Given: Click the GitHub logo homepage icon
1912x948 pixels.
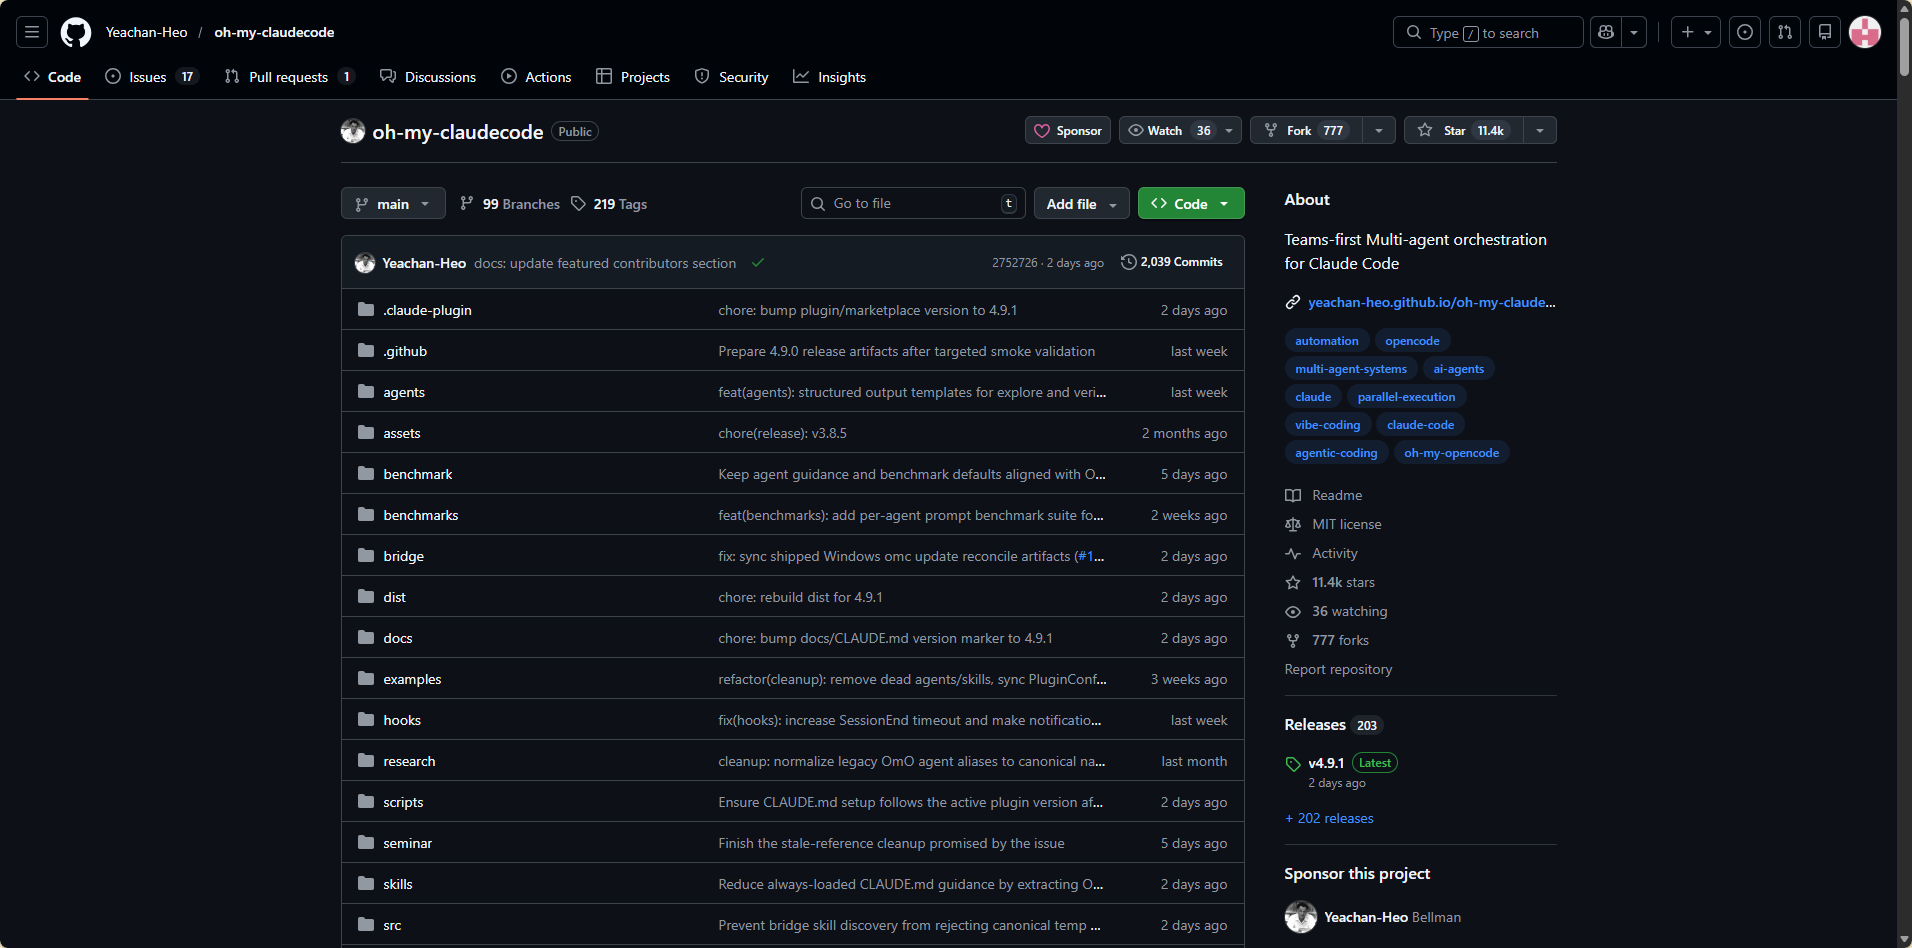Looking at the screenshot, I should coord(76,32).
